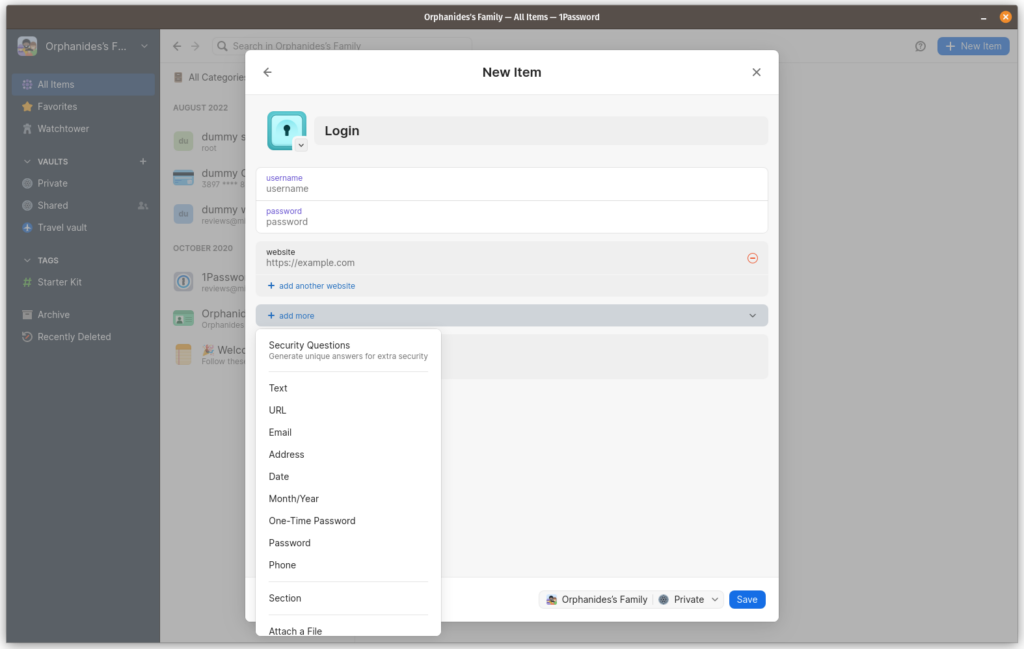Click the Shared vault people icon
The width and height of the screenshot is (1024, 649).
[x=143, y=206]
